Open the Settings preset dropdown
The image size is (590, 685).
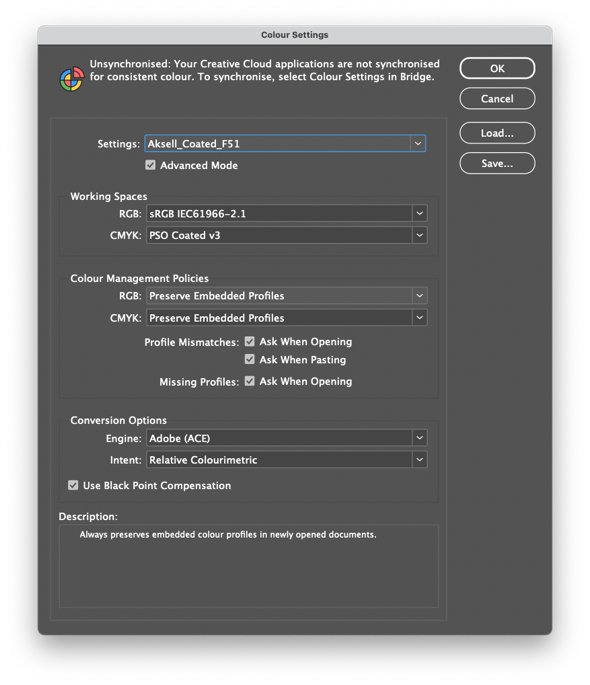tap(417, 143)
